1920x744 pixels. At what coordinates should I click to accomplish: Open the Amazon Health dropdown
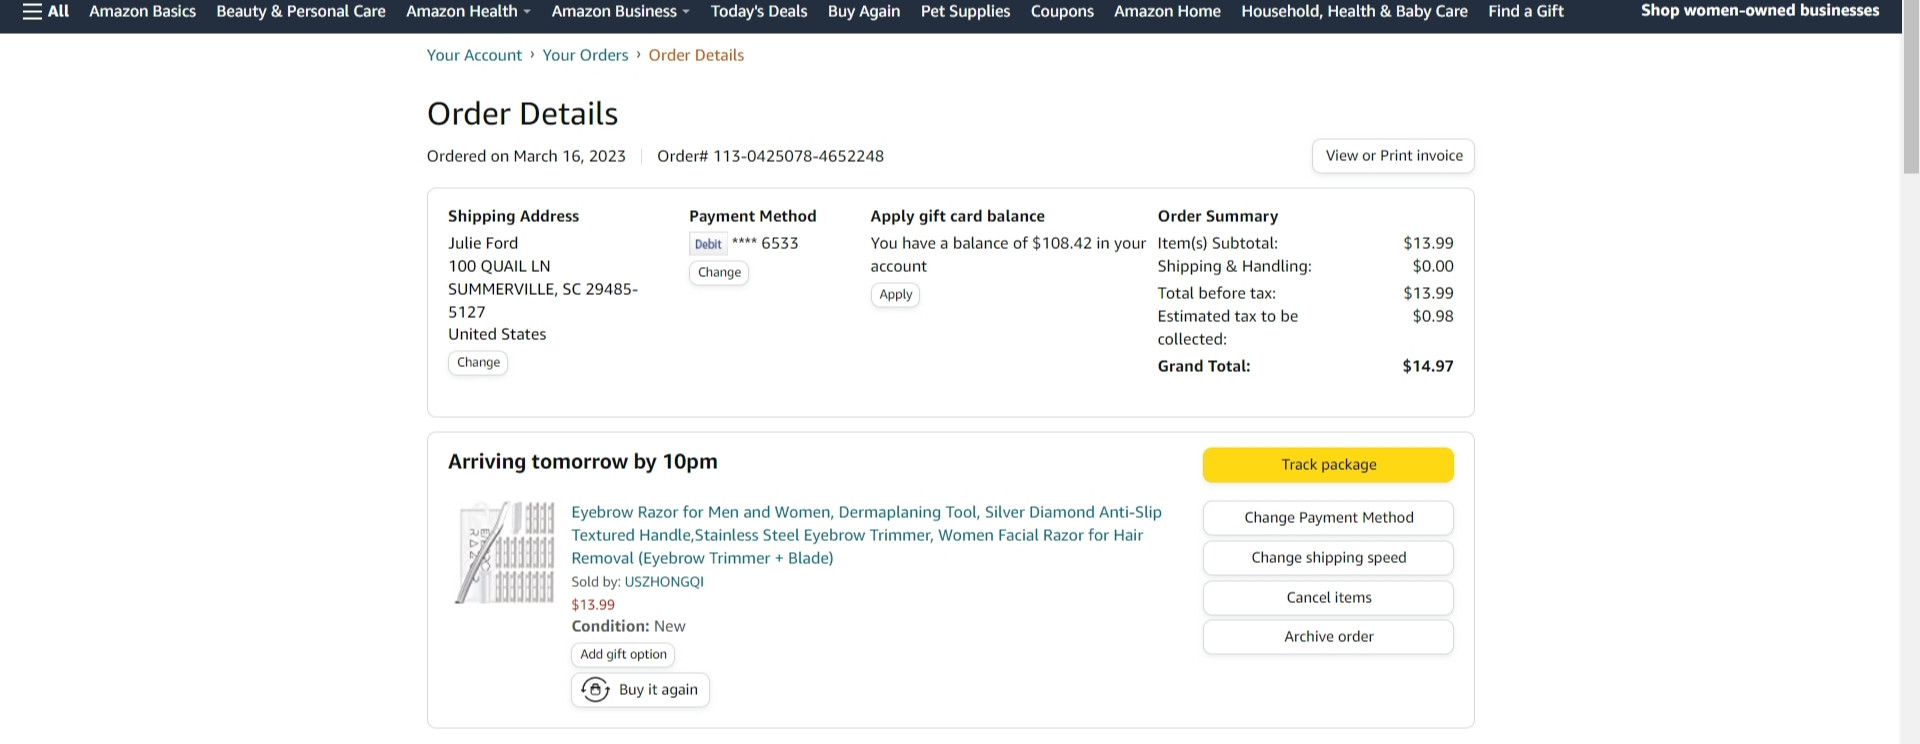coord(468,11)
